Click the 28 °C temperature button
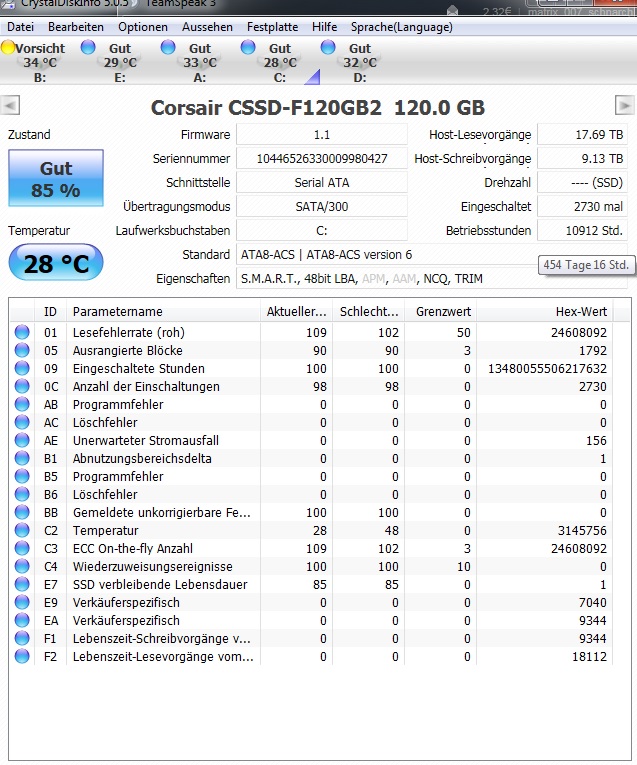 pyautogui.click(x=56, y=262)
